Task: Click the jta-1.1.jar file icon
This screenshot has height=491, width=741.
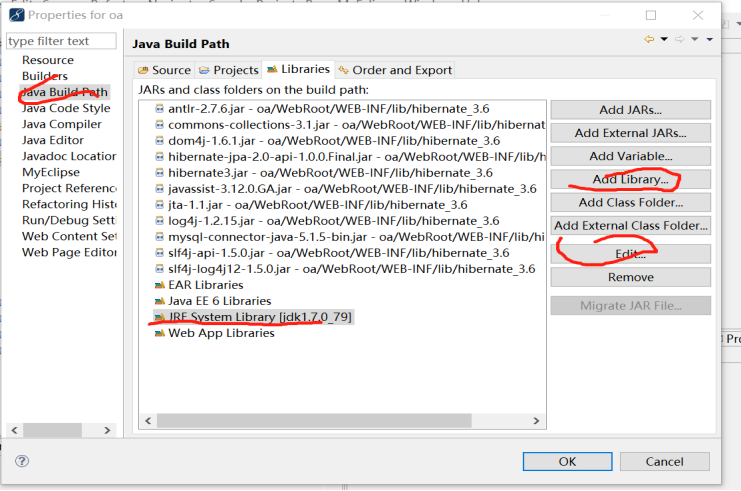Action: [160, 205]
